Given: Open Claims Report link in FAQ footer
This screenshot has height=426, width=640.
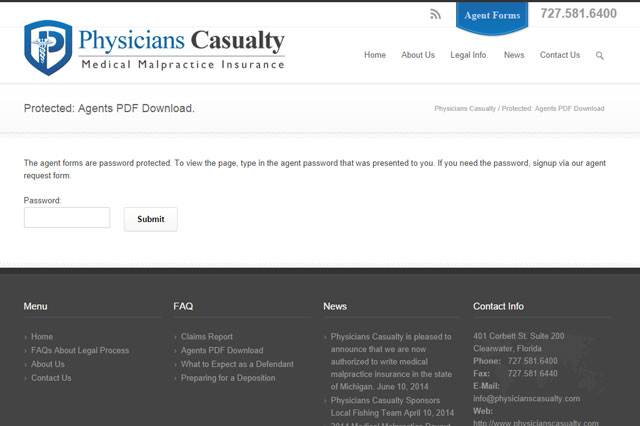Looking at the screenshot, I should [x=207, y=337].
